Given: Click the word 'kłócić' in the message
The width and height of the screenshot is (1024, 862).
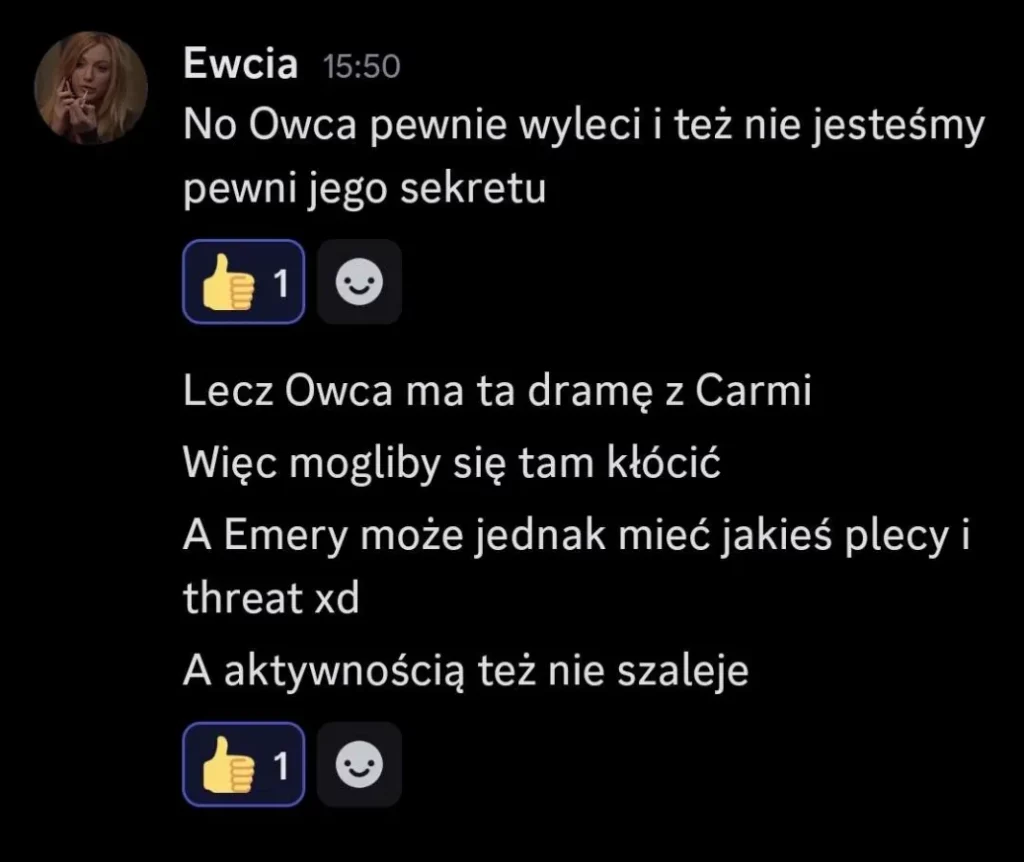Looking at the screenshot, I should click(x=664, y=462).
